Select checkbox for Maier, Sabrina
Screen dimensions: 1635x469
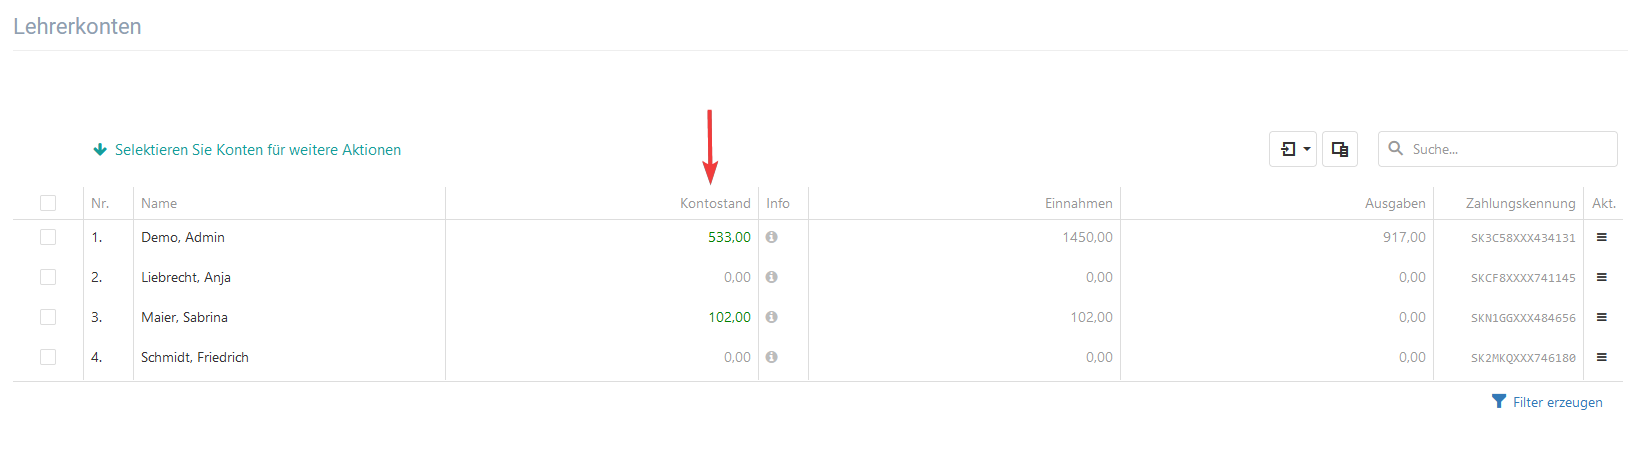pyautogui.click(x=48, y=317)
